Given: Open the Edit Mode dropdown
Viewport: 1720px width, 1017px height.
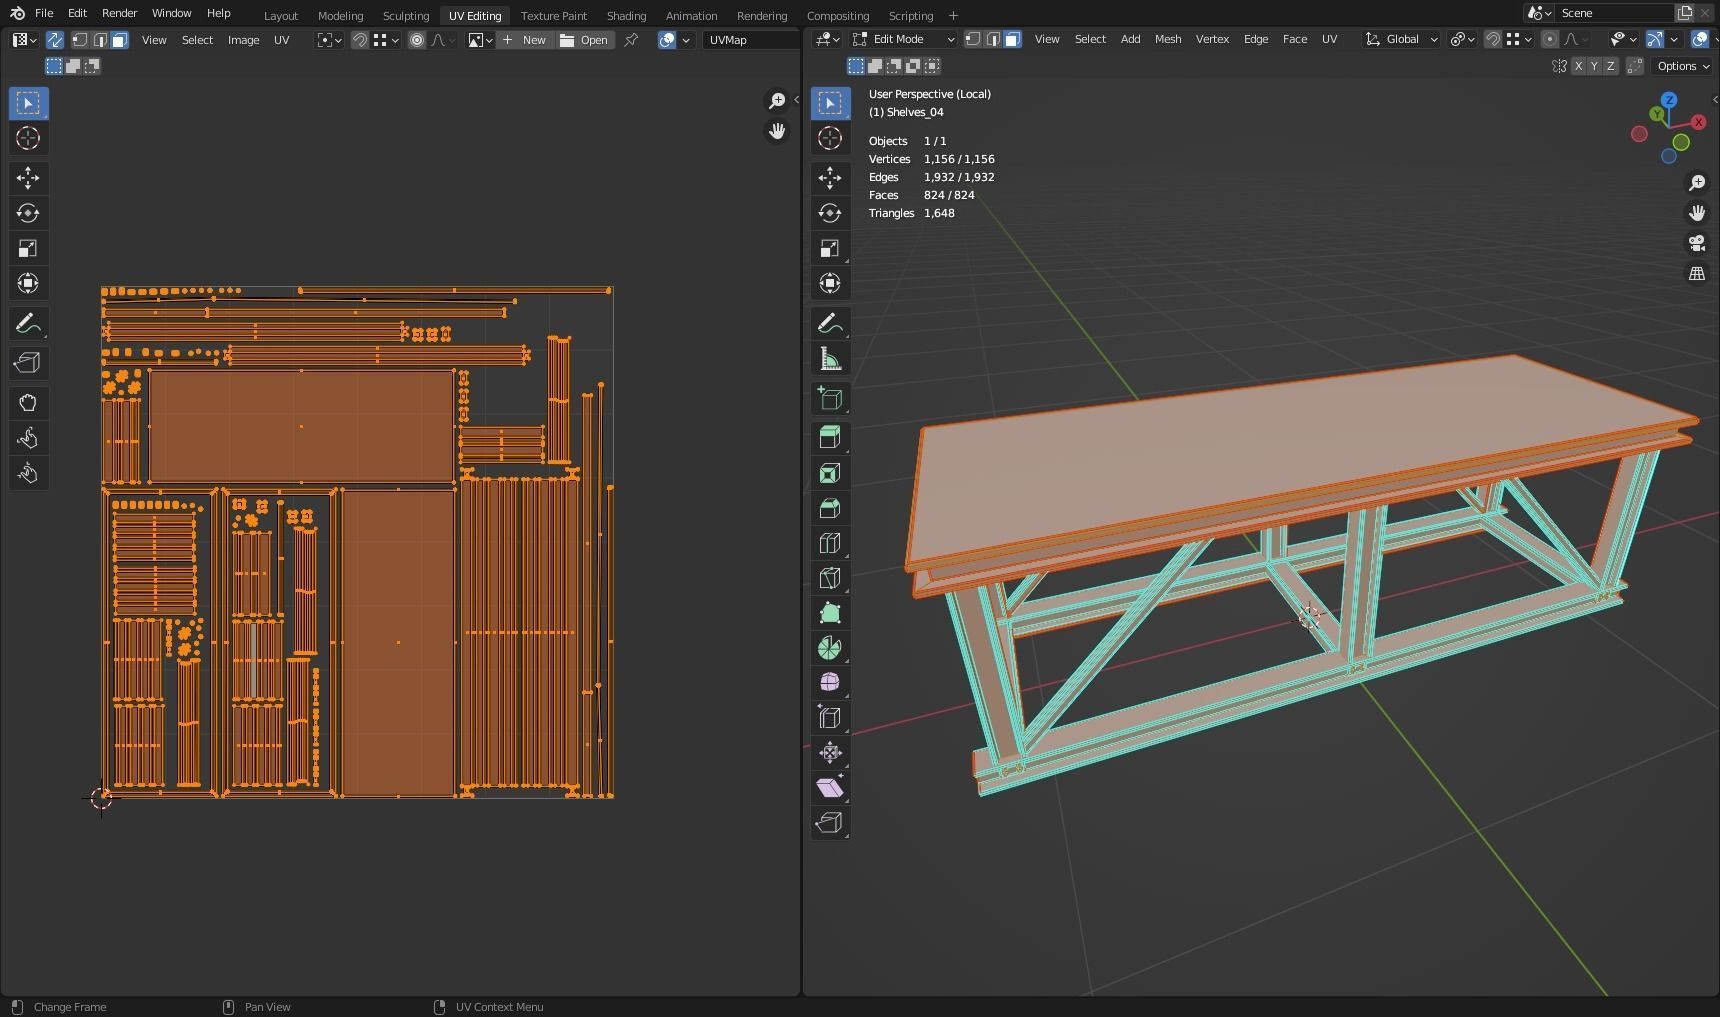Looking at the screenshot, I should (904, 39).
